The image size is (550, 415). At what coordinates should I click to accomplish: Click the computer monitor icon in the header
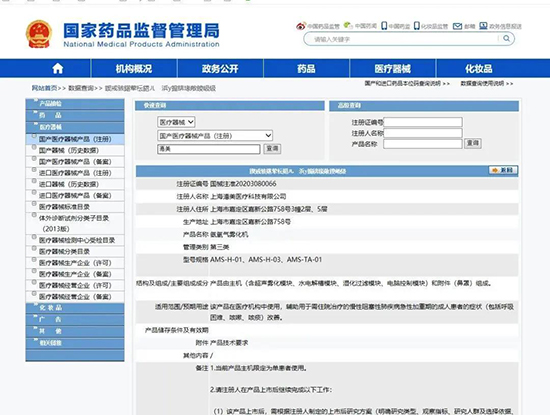pos(483,26)
